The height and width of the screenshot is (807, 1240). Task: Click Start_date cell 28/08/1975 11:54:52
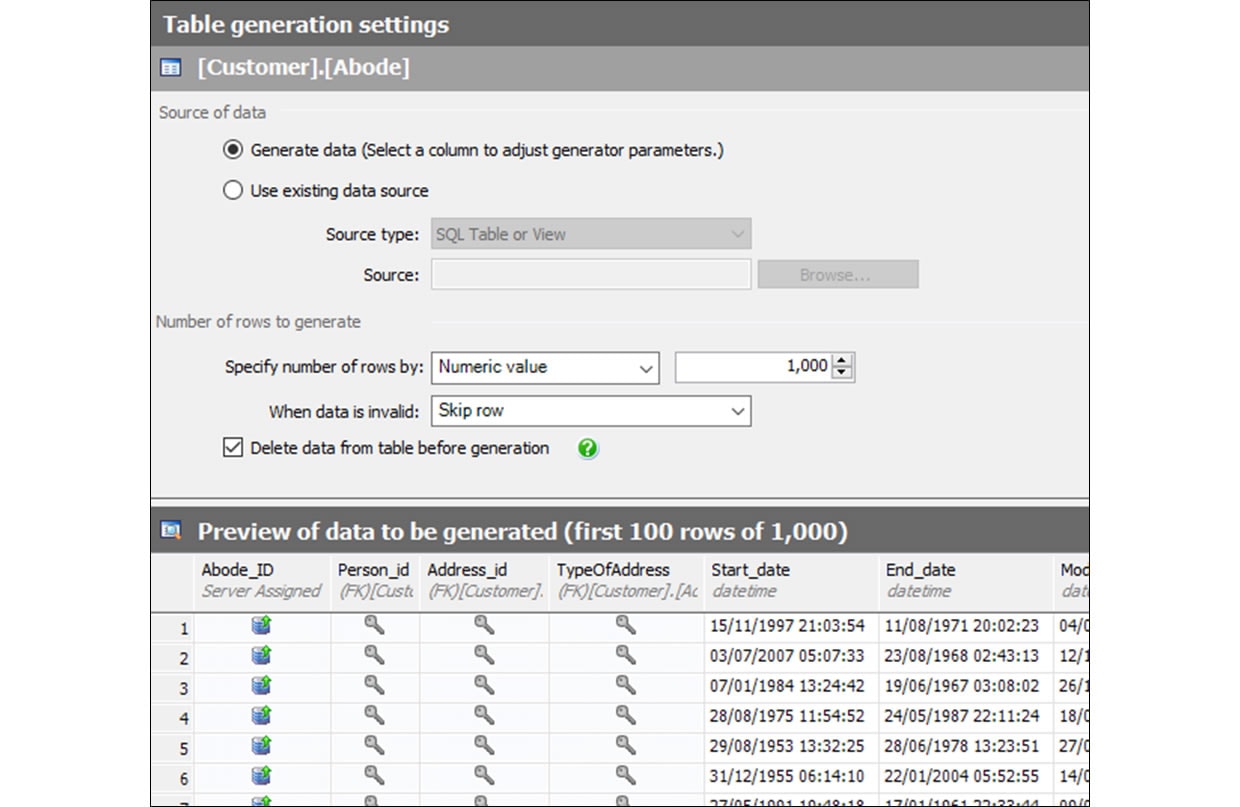791,716
